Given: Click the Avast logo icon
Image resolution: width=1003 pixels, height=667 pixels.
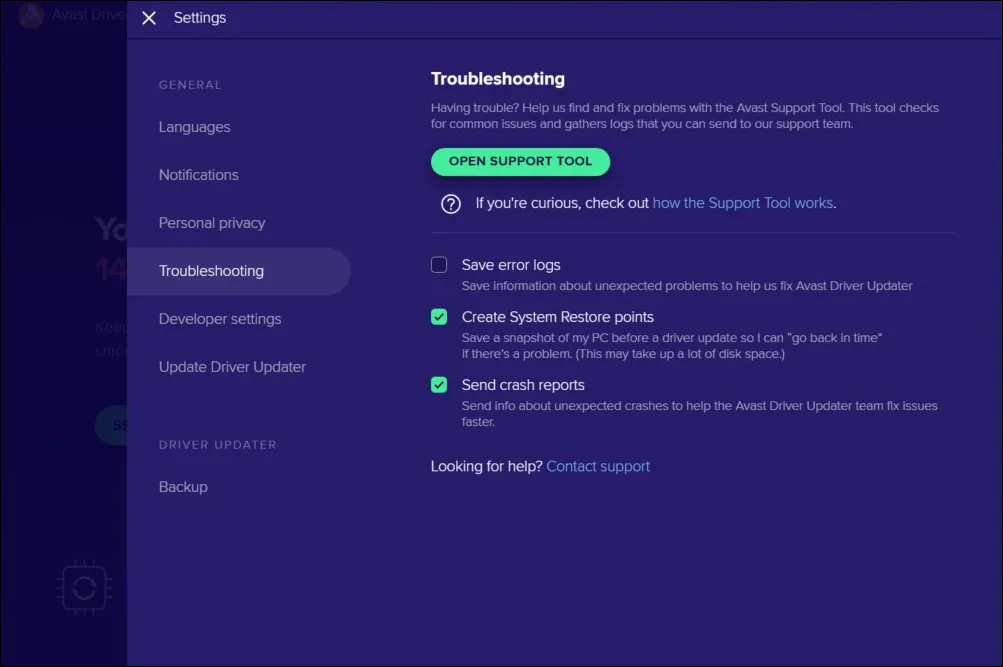Looking at the screenshot, I should click(x=31, y=16).
